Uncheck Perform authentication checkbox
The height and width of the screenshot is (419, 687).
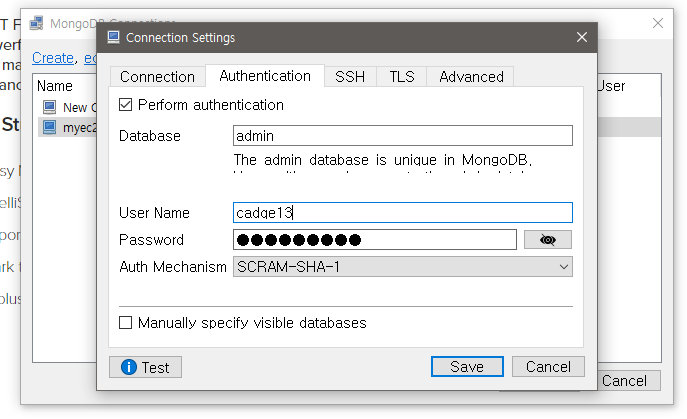tap(125, 105)
